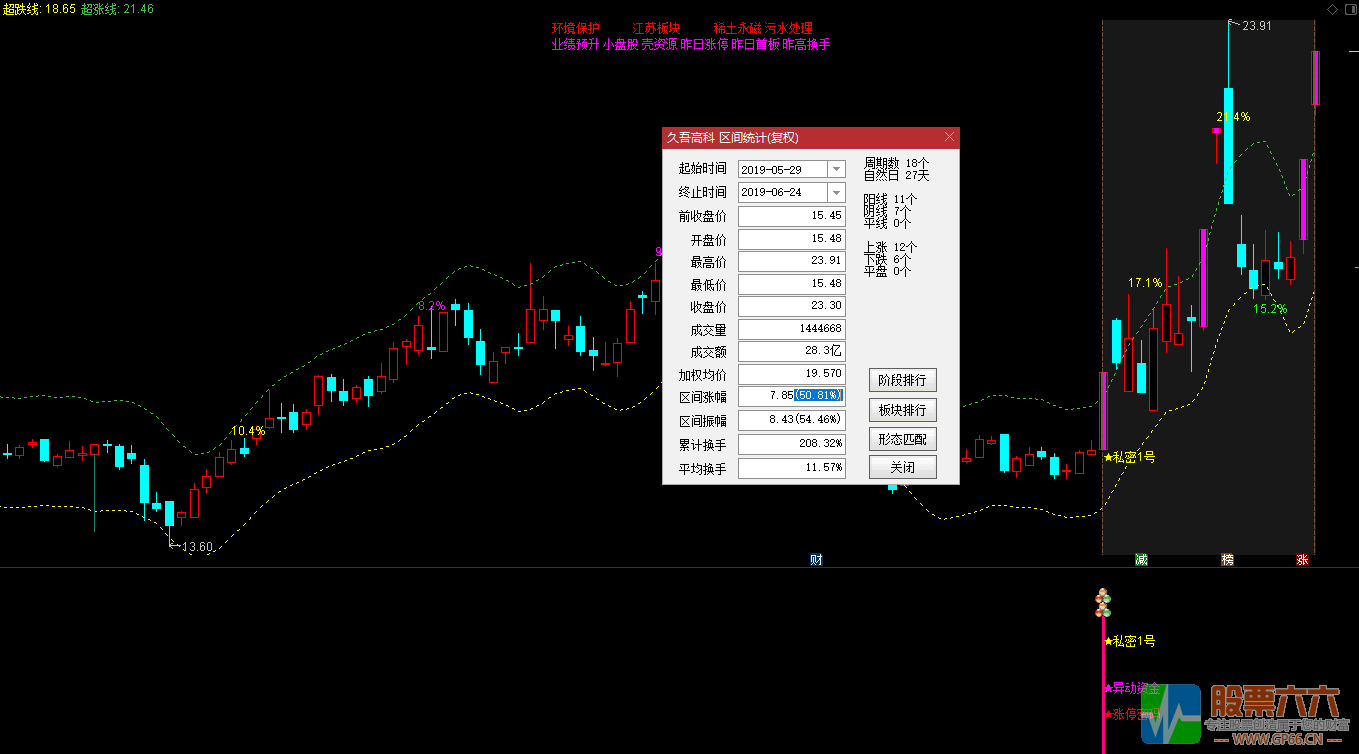The image size is (1359, 754).
Task: Click the 阶段排行 button
Action: tap(901, 380)
